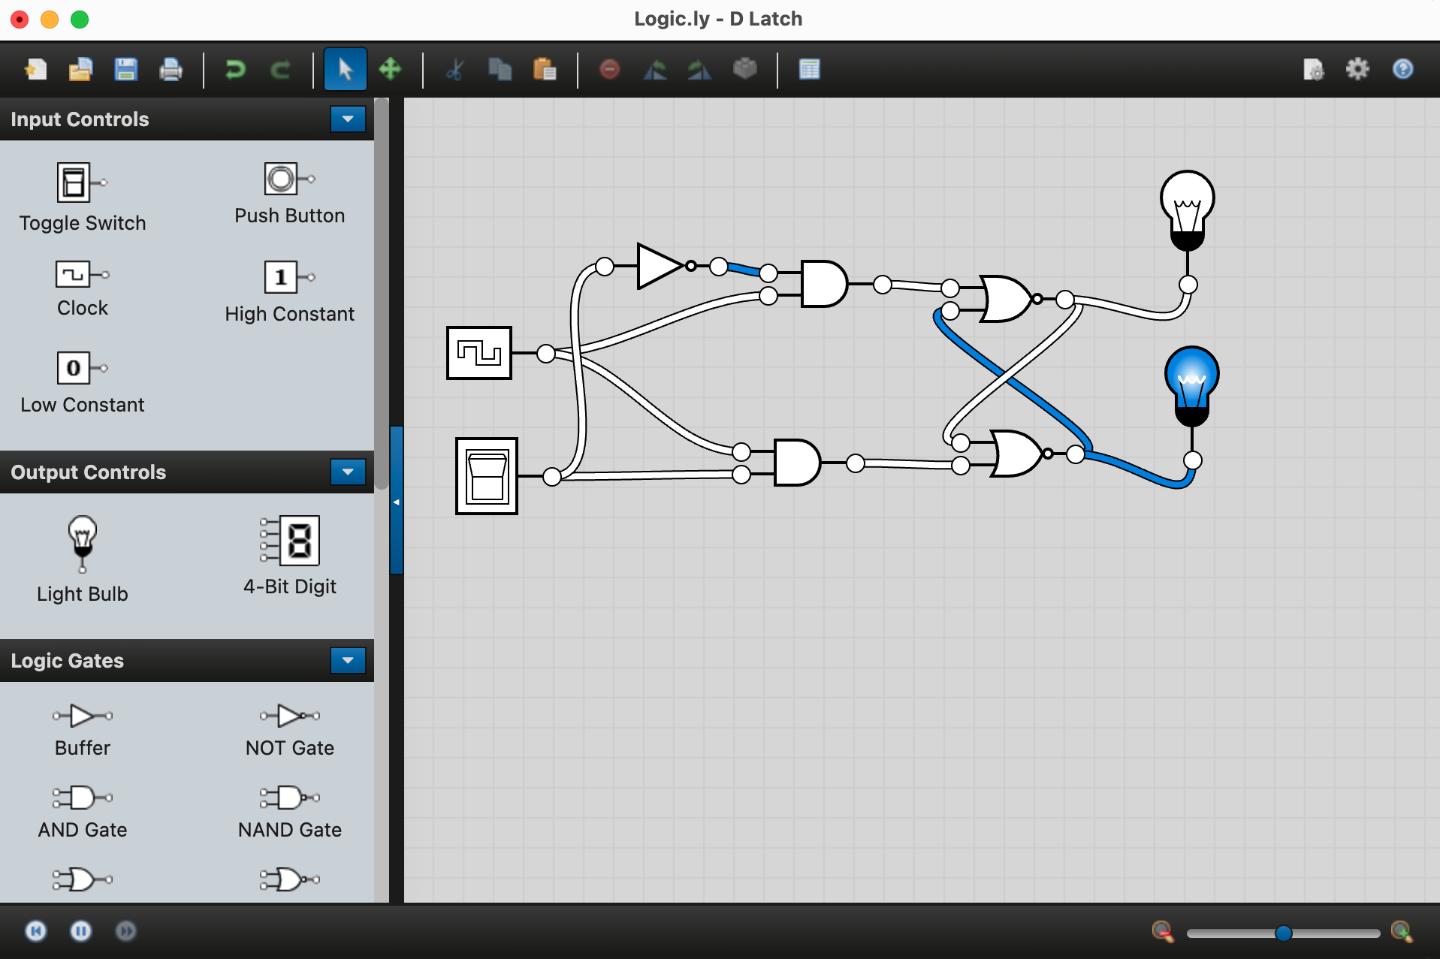Click the clock component on the canvas
This screenshot has width=1440, height=959.
point(479,353)
